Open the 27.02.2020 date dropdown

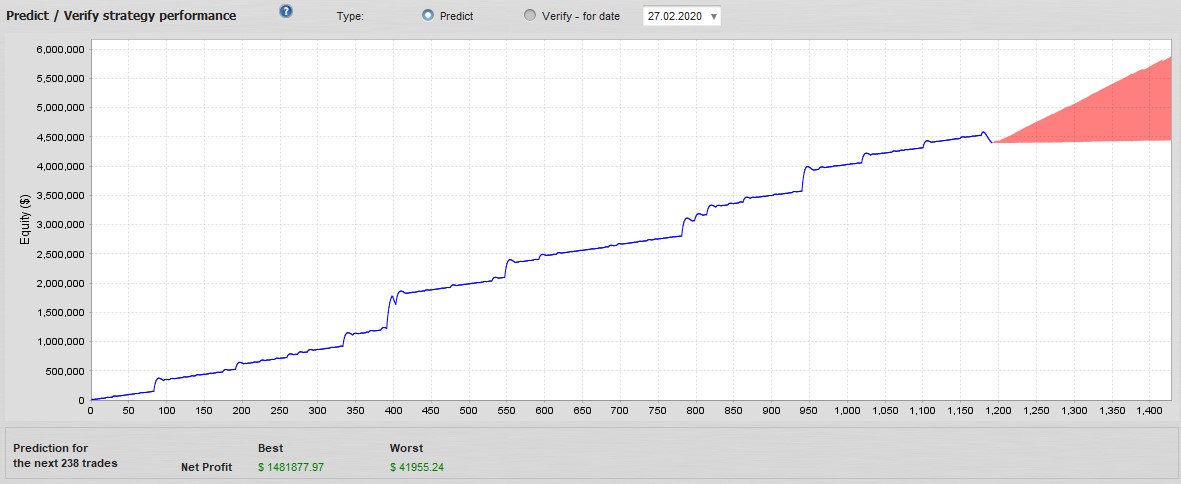(x=682, y=15)
